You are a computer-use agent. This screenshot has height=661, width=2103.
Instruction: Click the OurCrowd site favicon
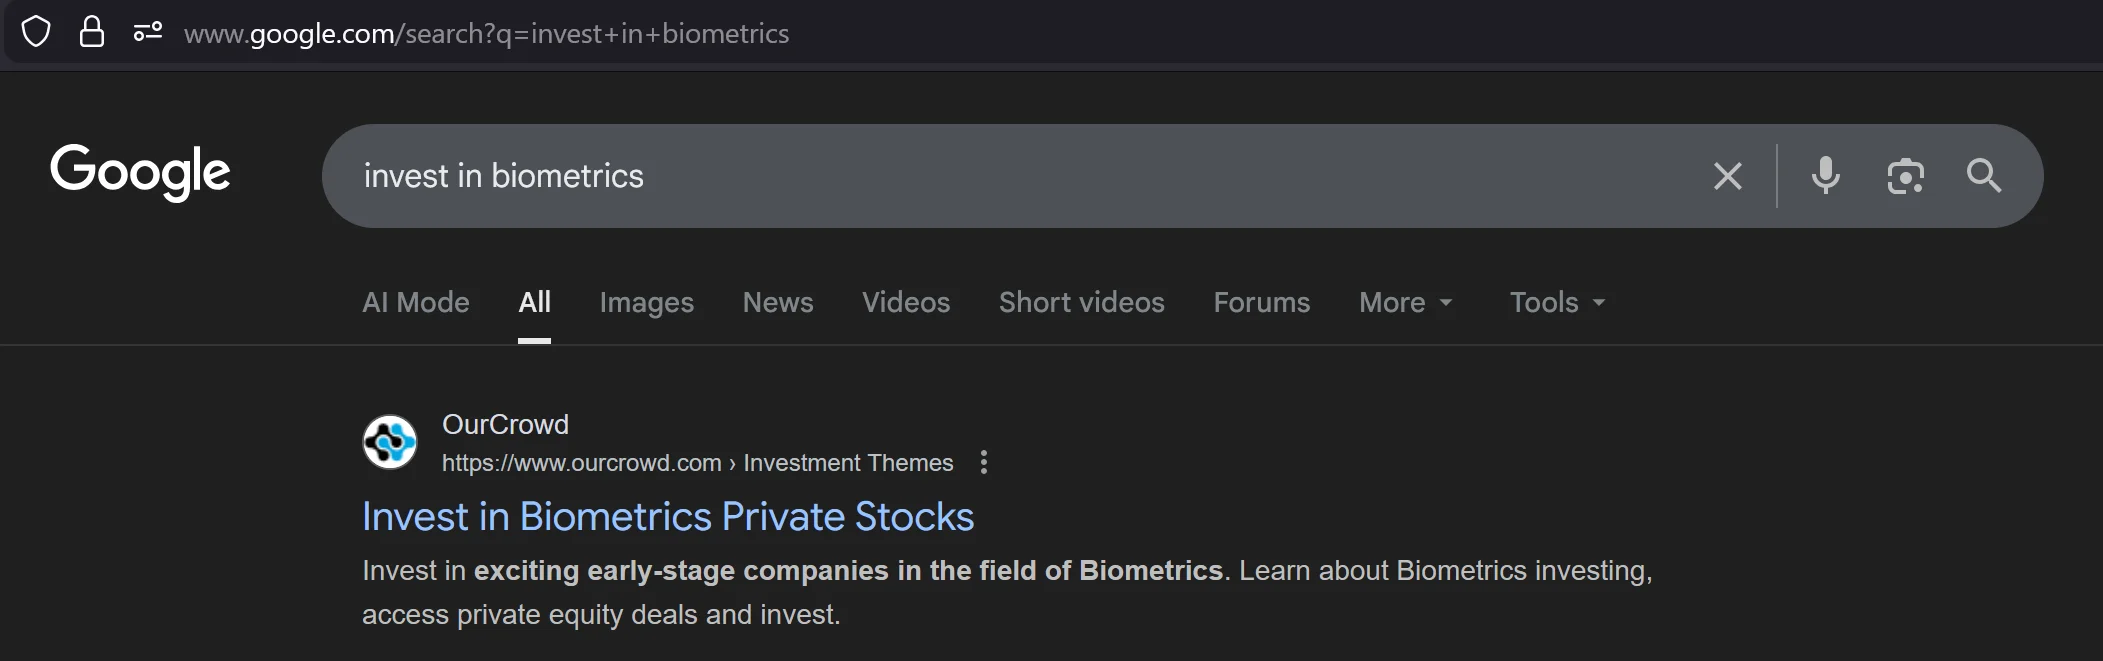(390, 441)
